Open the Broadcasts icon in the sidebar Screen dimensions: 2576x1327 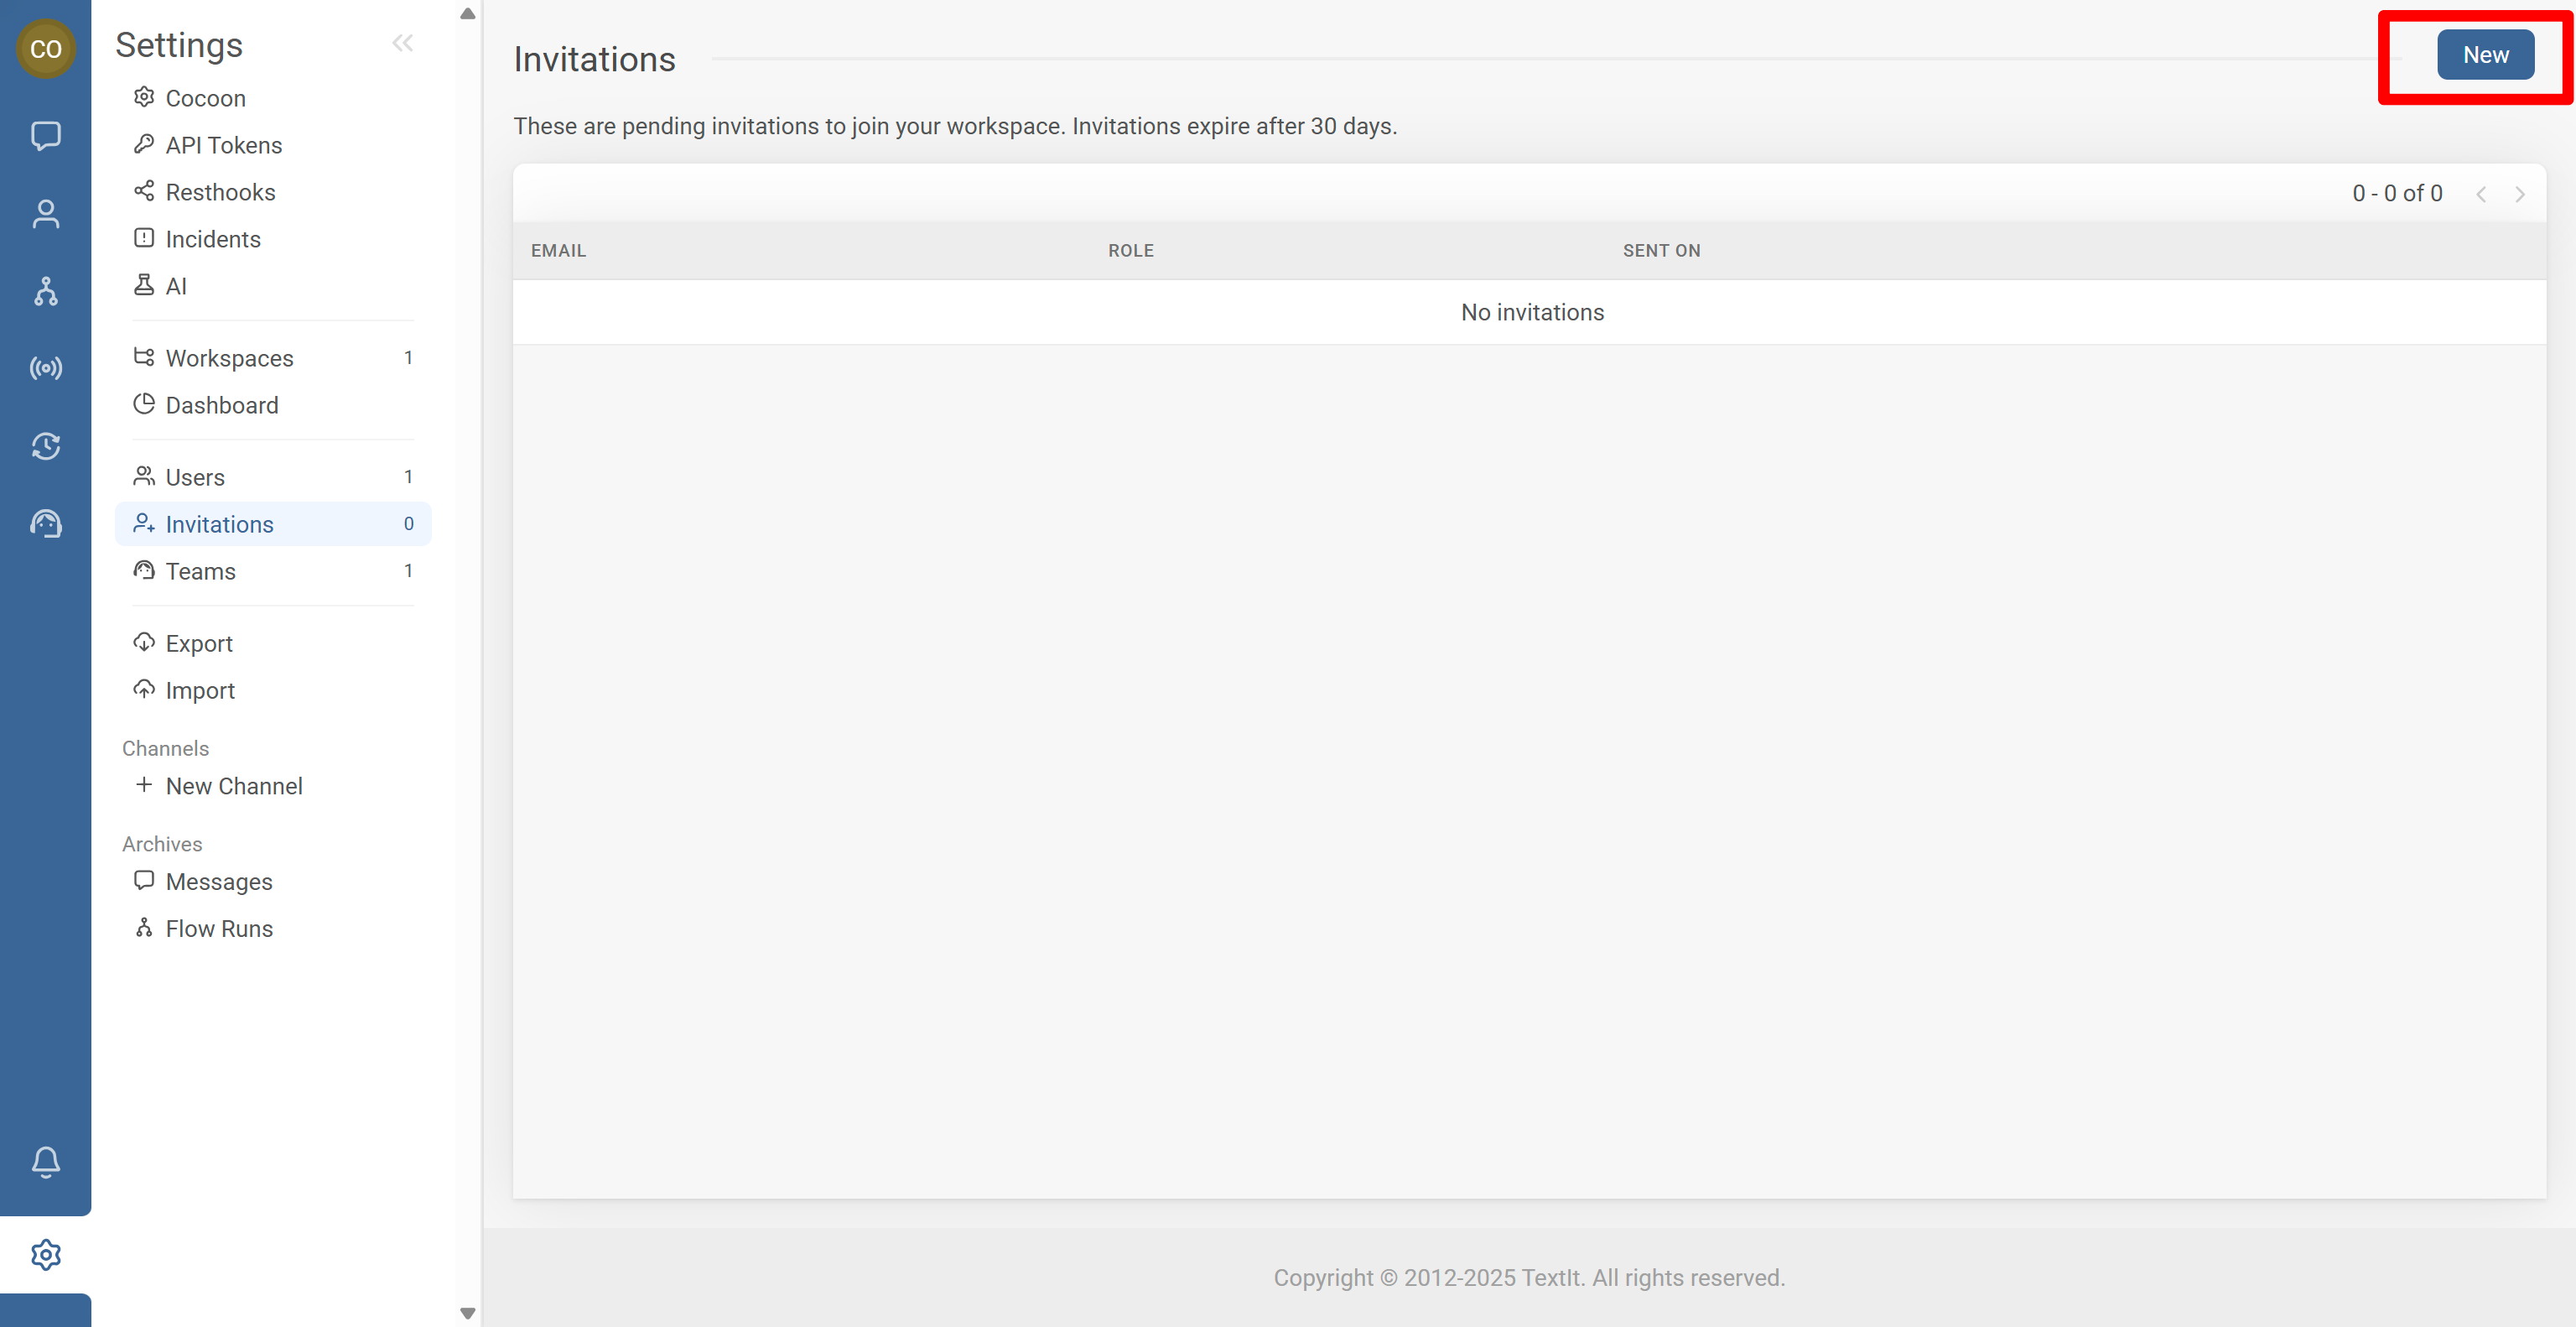[46, 368]
